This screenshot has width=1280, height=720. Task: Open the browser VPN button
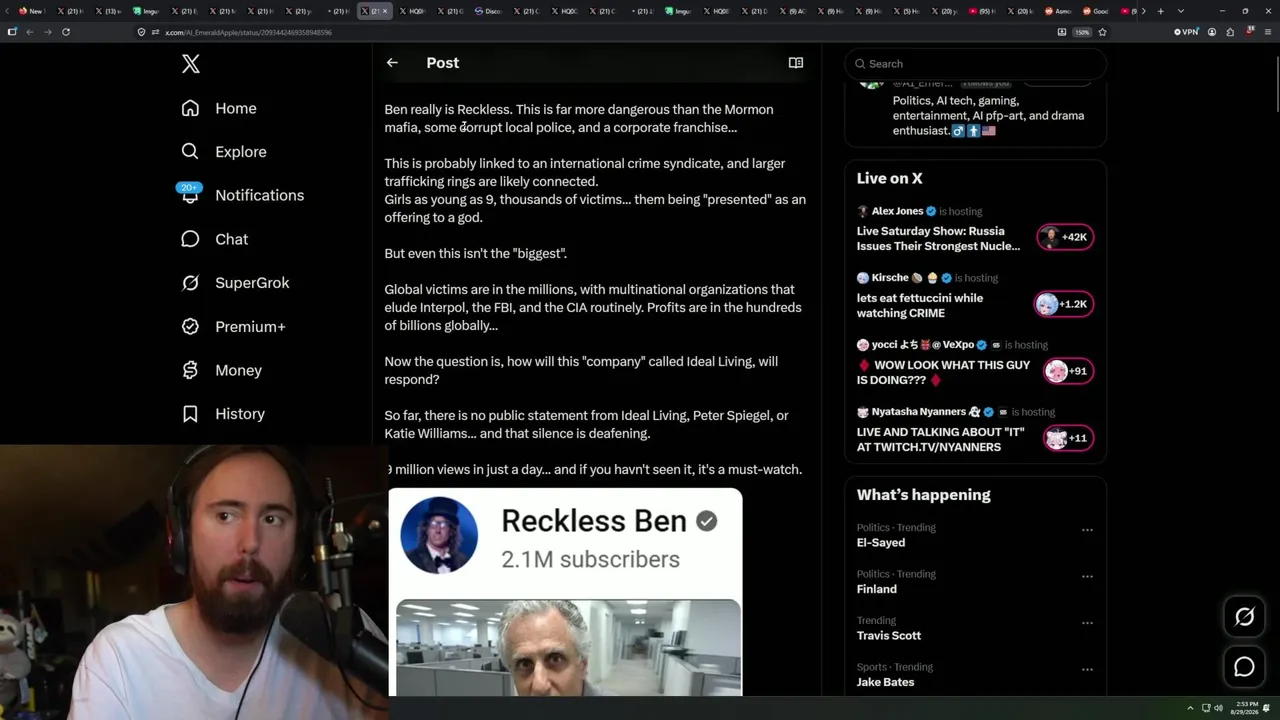pos(1186,32)
